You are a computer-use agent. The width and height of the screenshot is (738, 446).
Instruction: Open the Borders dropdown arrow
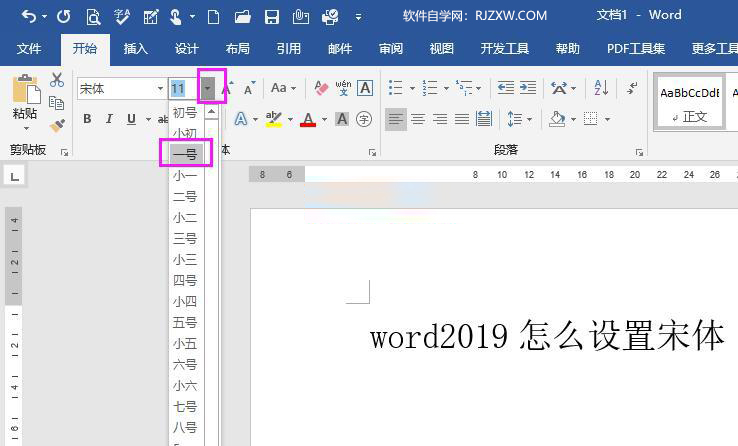(607, 119)
